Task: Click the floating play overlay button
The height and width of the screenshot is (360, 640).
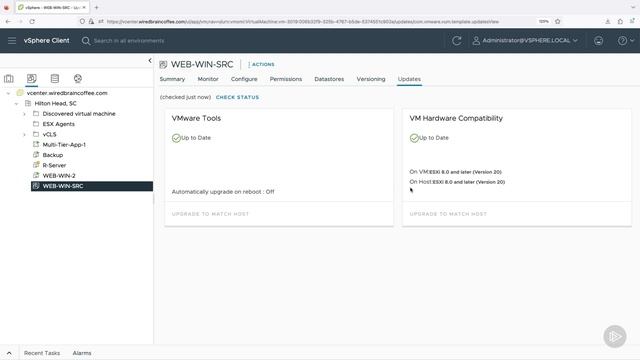Action: 615,336
